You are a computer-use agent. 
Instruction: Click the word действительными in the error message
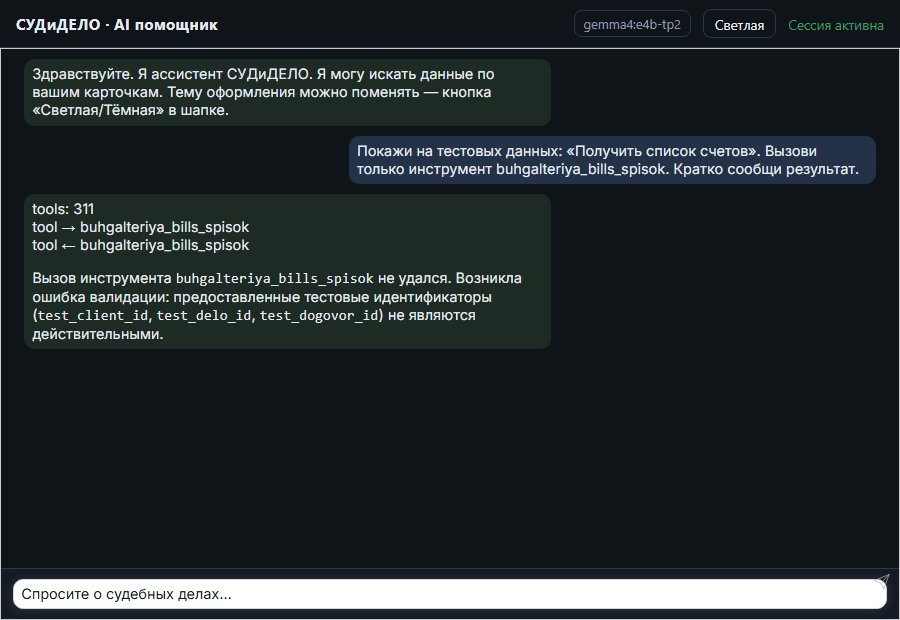pos(97,334)
